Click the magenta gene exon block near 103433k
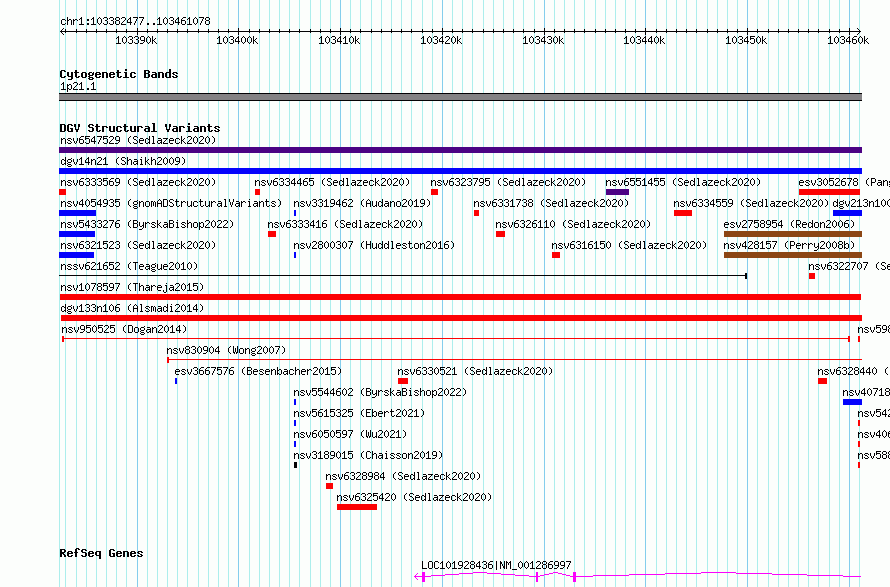Screen dimensions: 890x587 tap(574, 577)
